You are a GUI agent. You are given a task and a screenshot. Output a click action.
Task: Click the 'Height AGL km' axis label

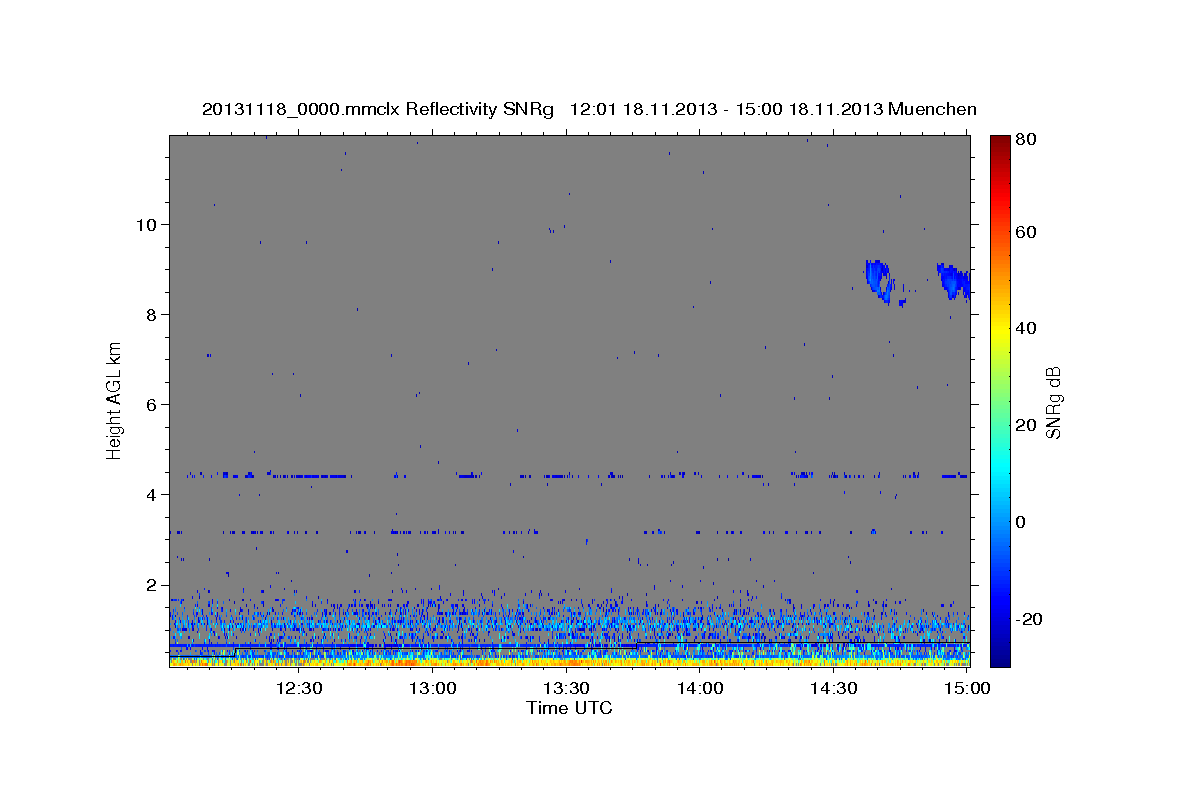(x=115, y=400)
